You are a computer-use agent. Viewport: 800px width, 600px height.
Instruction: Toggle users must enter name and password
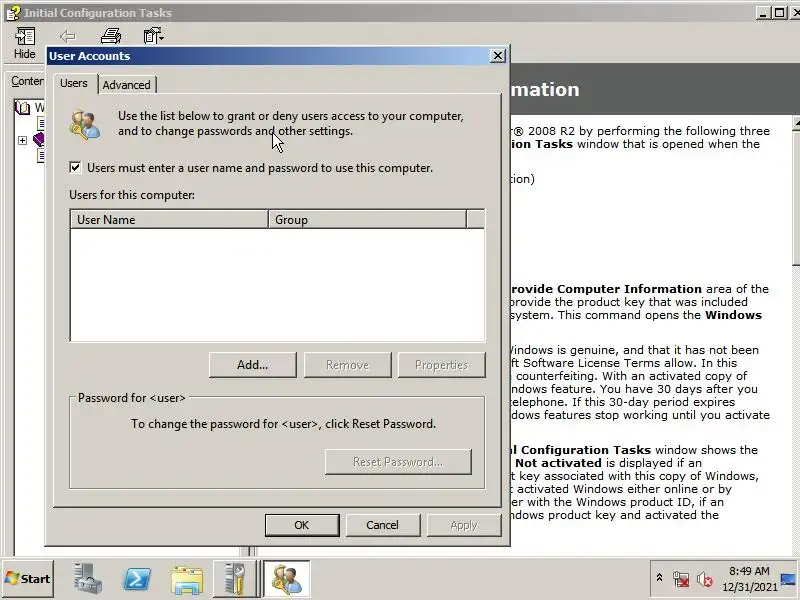pyautogui.click(x=75, y=167)
